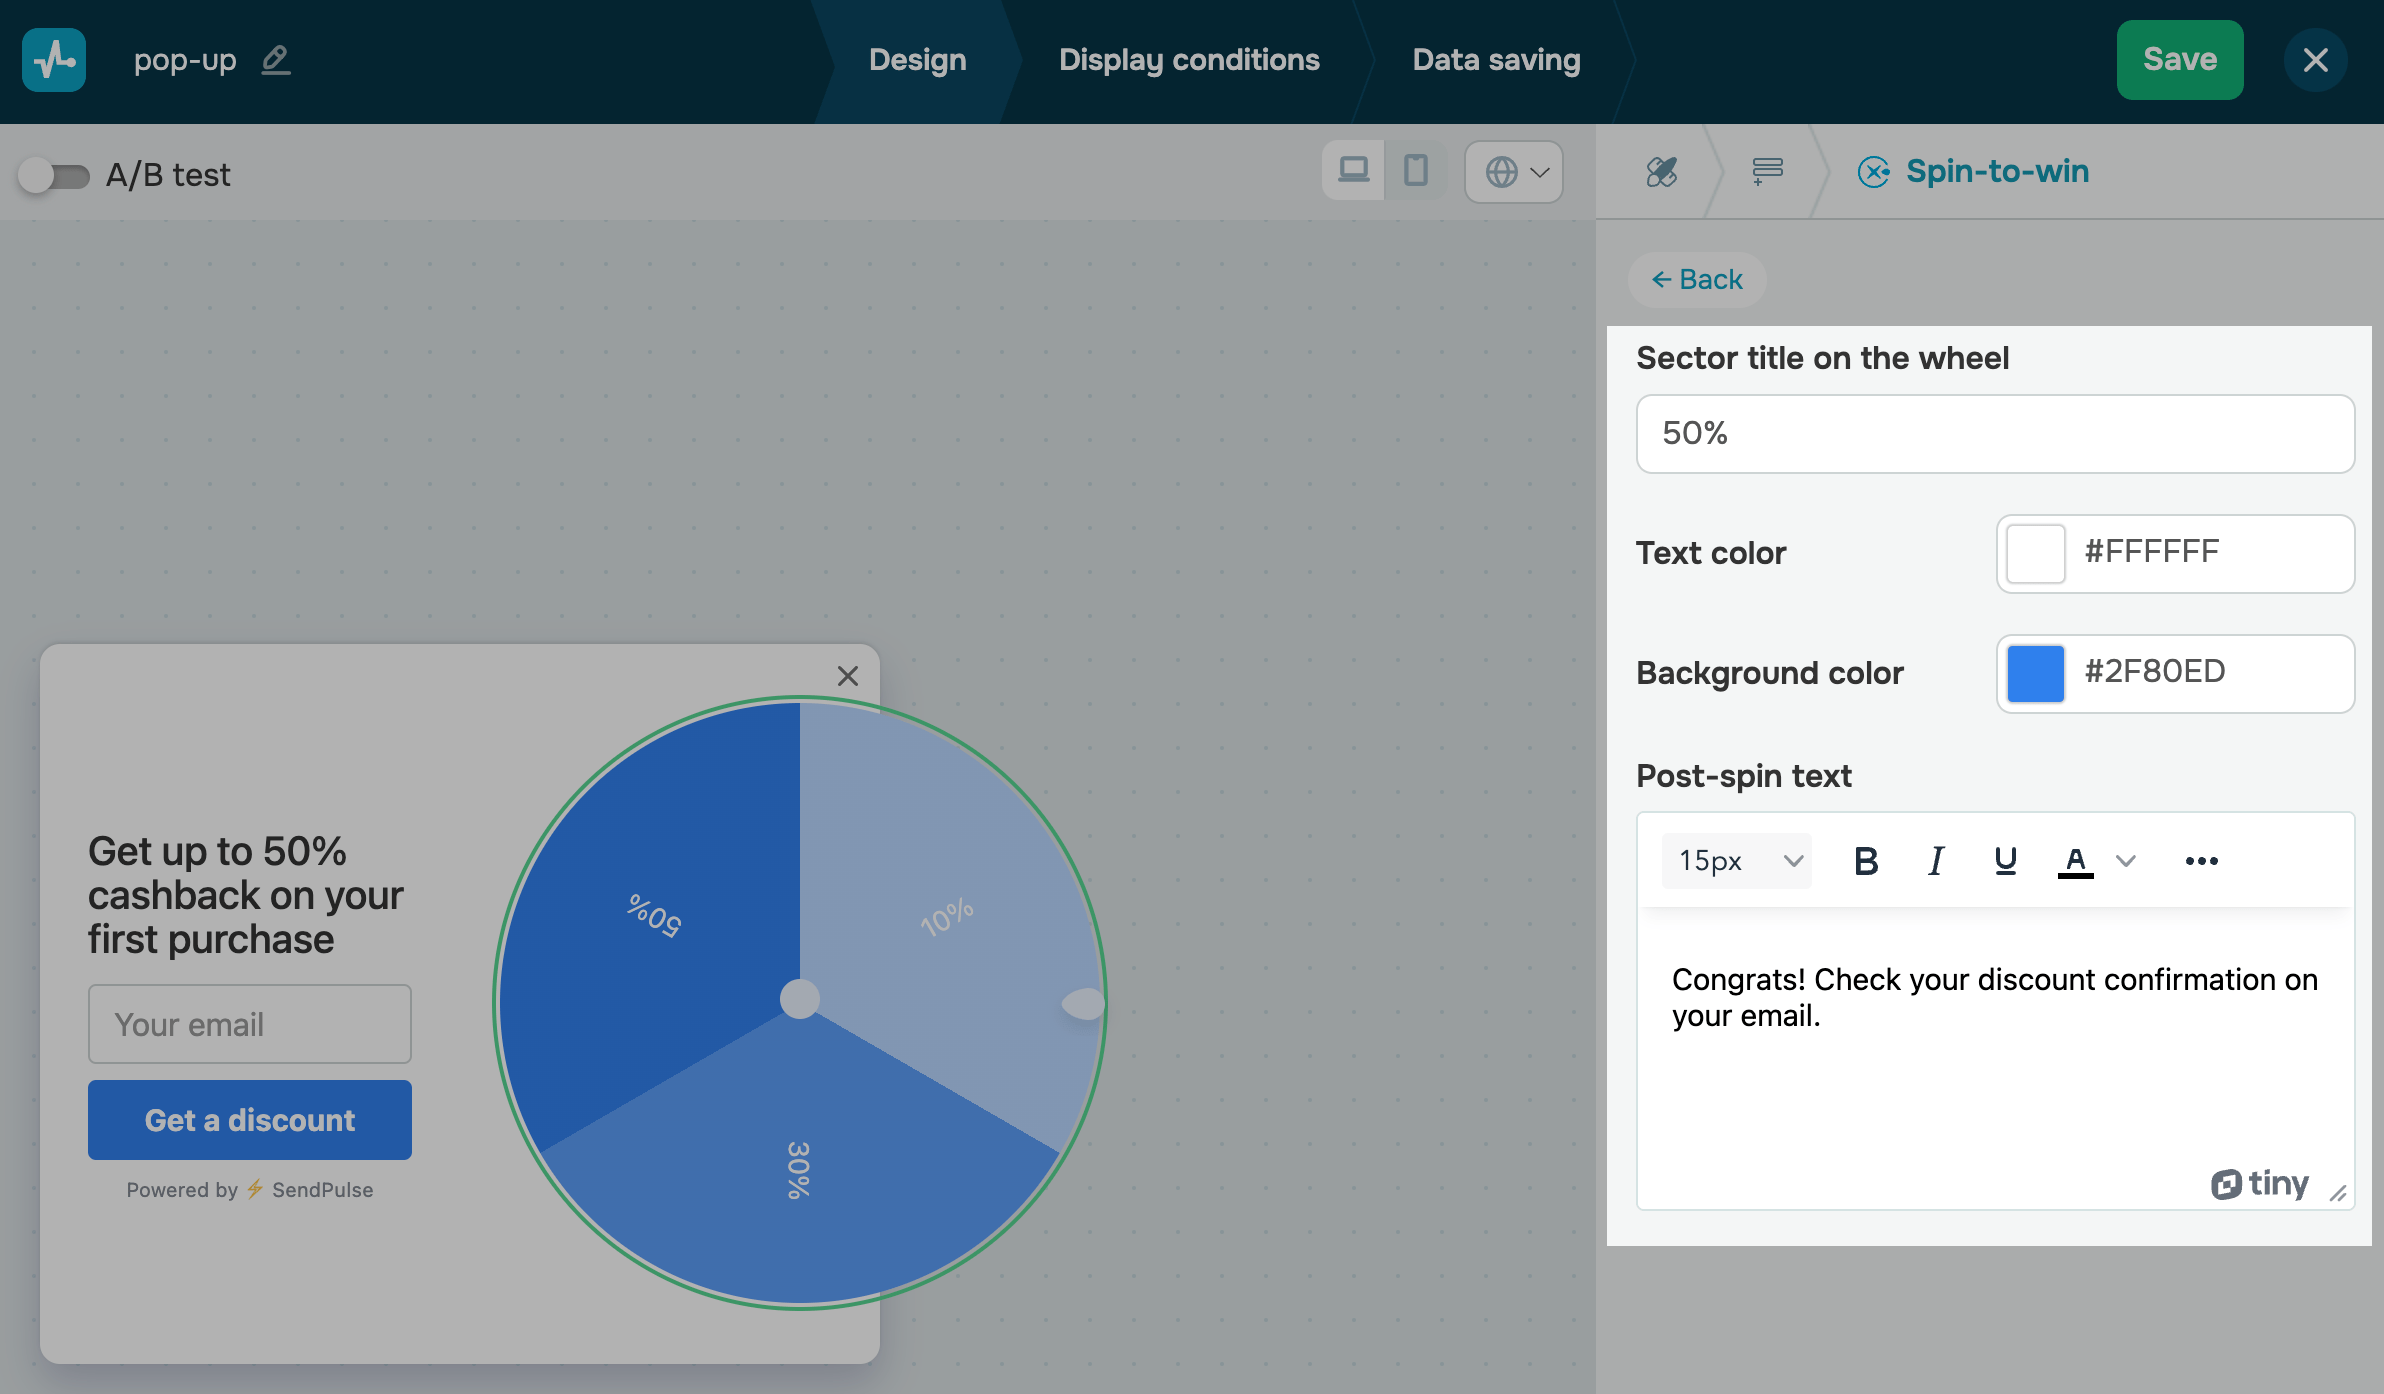
Task: Click the green Save button
Action: (x=2179, y=60)
